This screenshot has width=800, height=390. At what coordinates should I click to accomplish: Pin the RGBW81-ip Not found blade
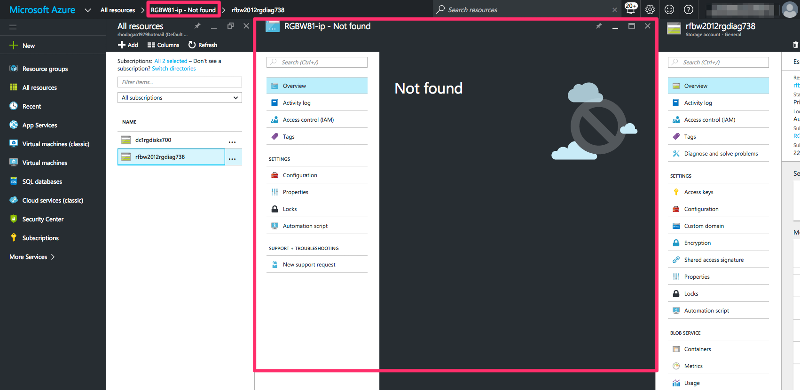(x=599, y=26)
